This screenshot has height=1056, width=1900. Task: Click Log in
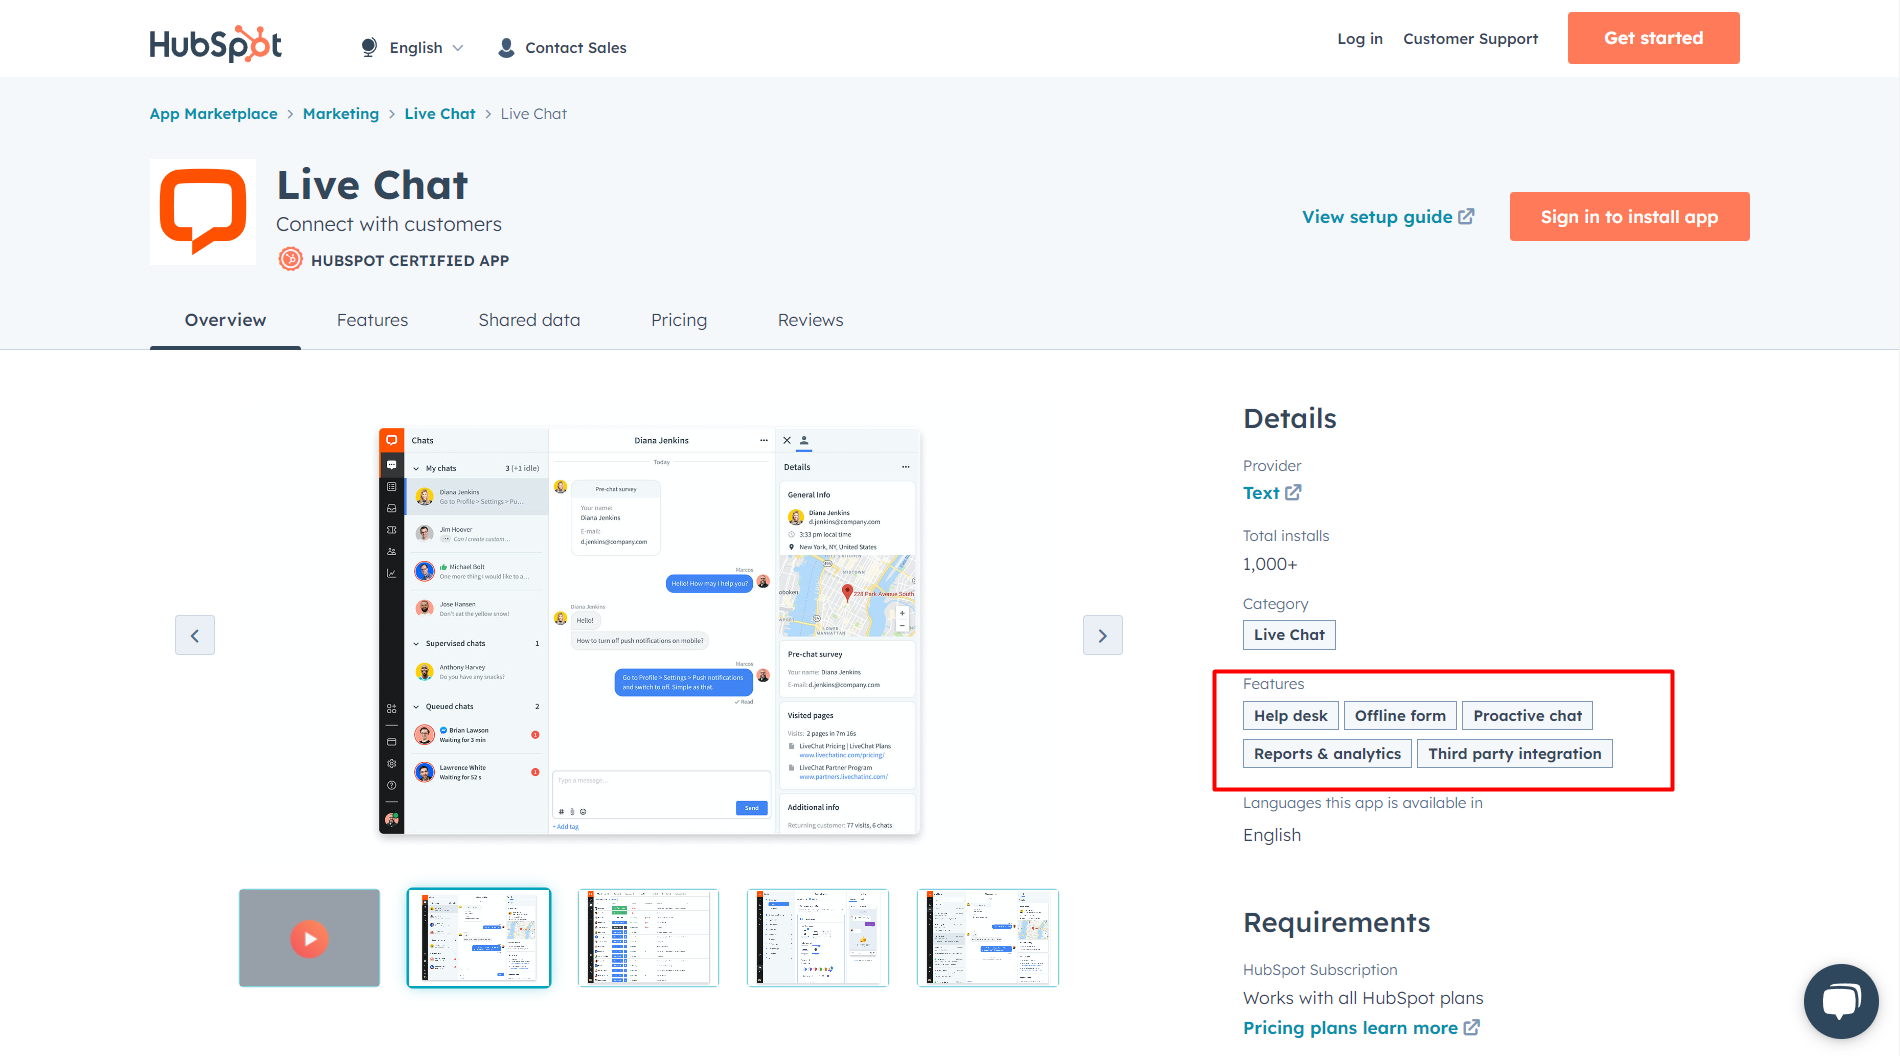(x=1360, y=39)
